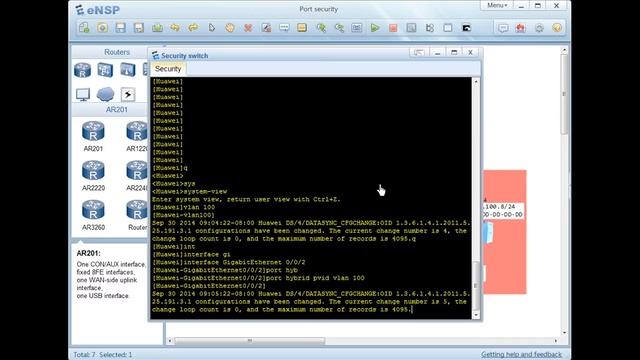Image resolution: width=640 pixels, height=360 pixels.
Task: Minimize the Security switch terminal window
Action: pyautogui.click(x=437, y=53)
